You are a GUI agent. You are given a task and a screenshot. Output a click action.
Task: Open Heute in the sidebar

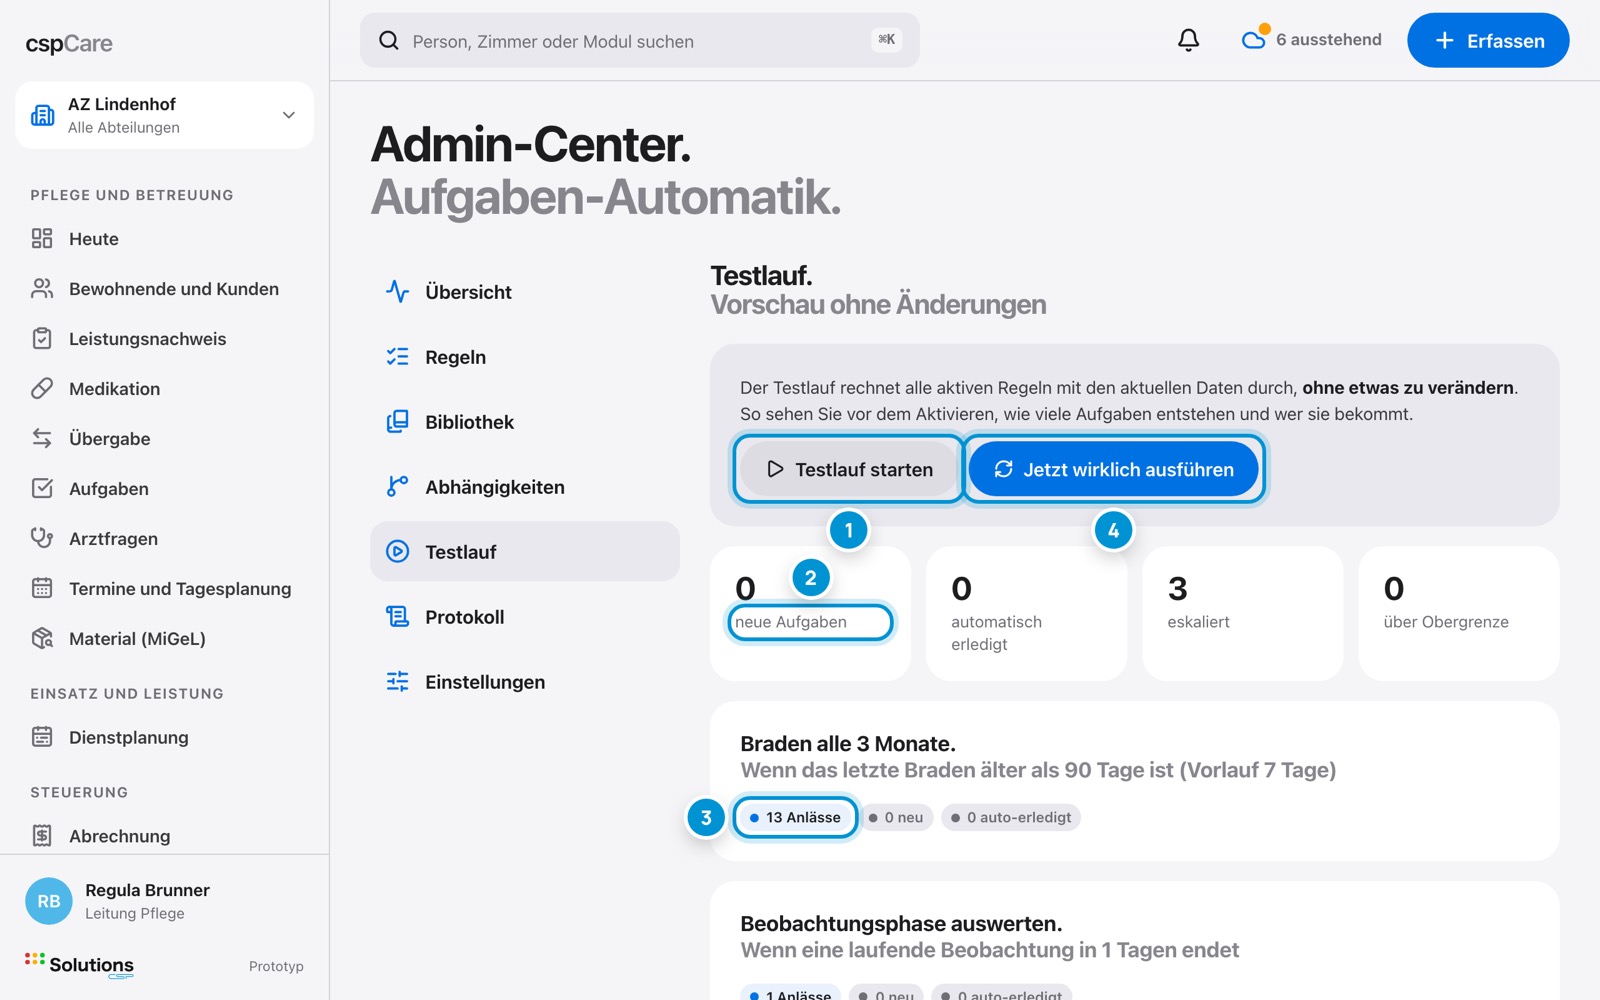tap(164, 238)
